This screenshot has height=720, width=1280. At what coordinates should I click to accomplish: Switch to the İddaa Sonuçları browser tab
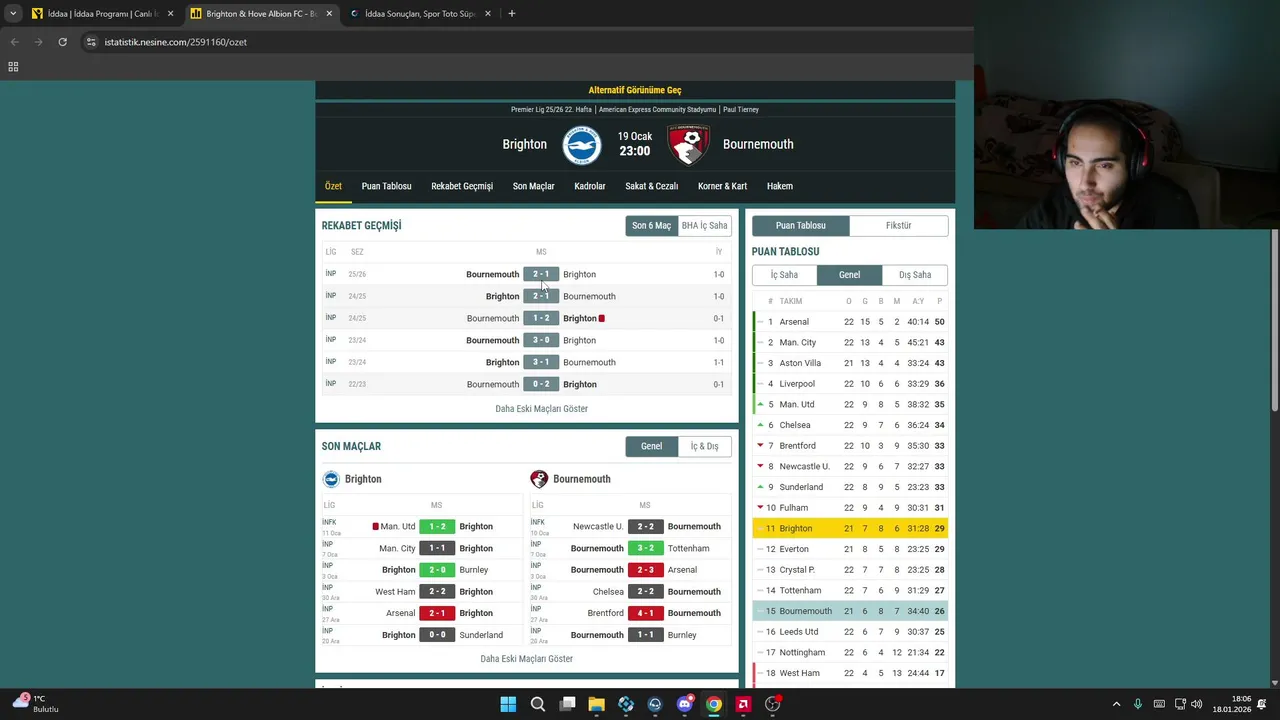tap(420, 14)
